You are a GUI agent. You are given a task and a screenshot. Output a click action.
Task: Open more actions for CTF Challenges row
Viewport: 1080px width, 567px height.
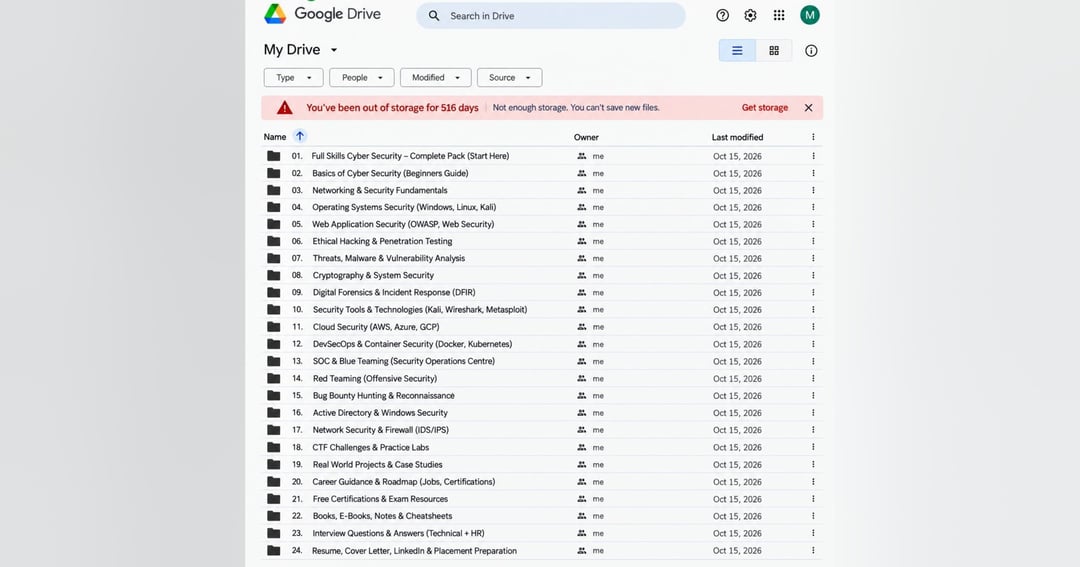[x=813, y=447]
